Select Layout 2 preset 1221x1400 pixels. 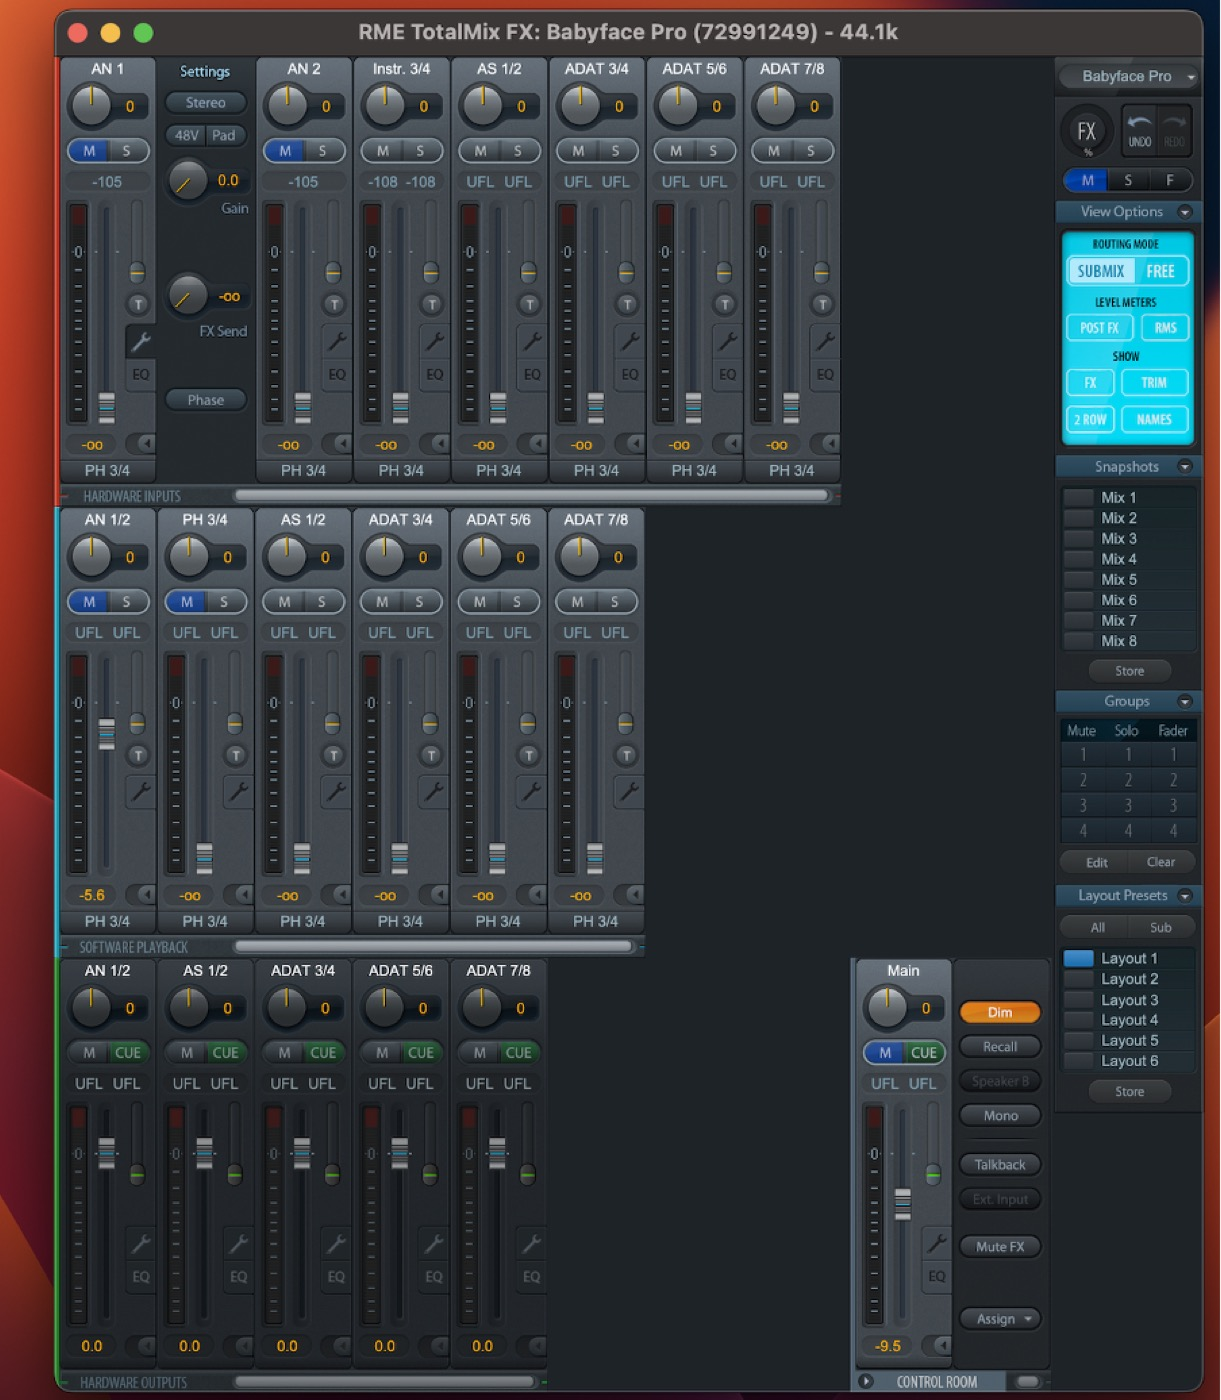click(x=1128, y=979)
